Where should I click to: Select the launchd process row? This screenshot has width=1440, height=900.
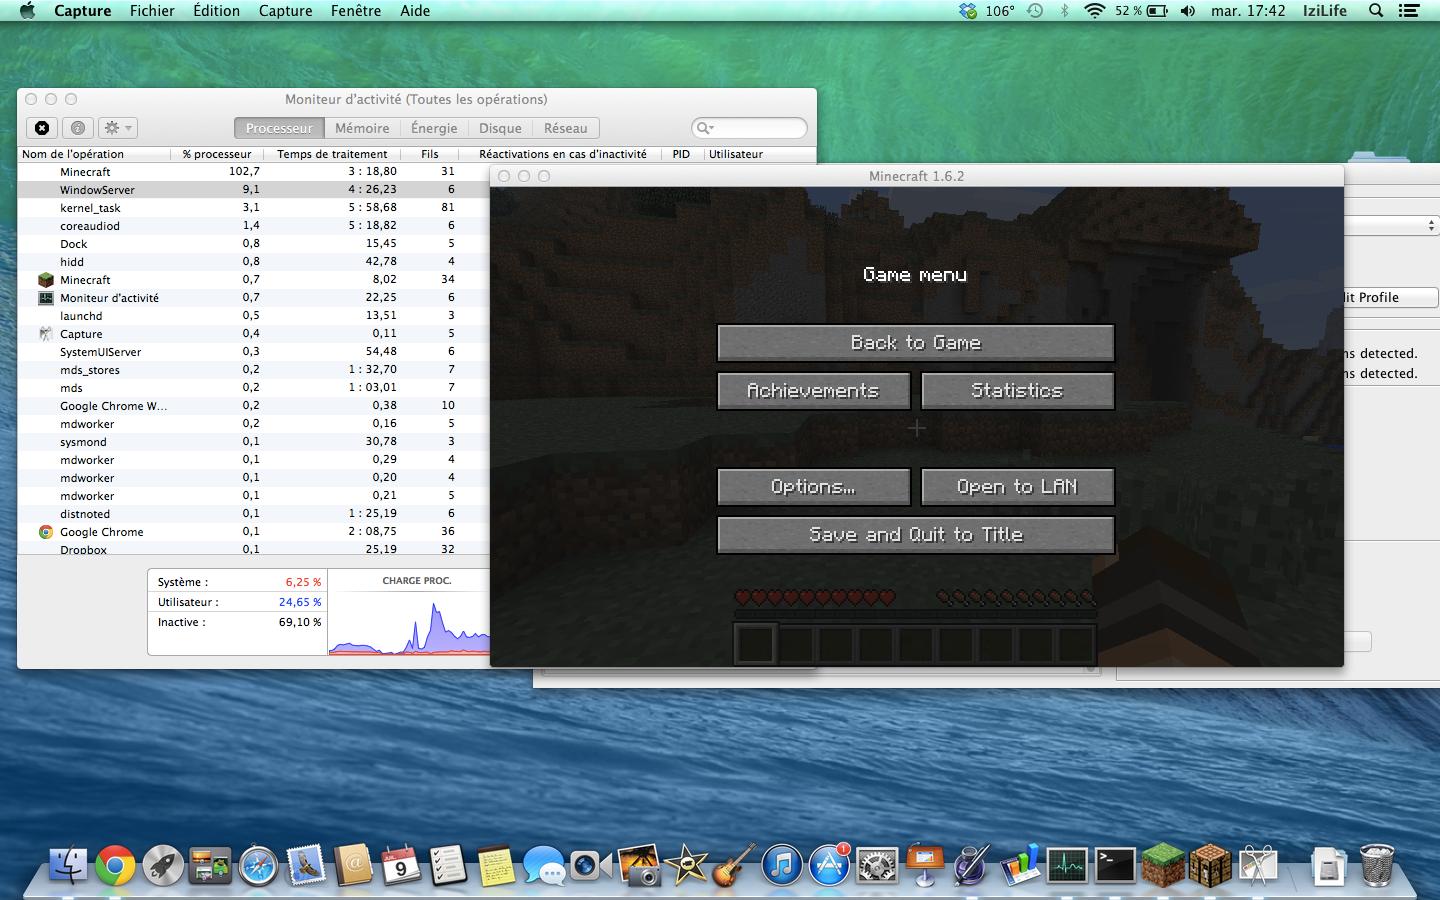click(254, 316)
